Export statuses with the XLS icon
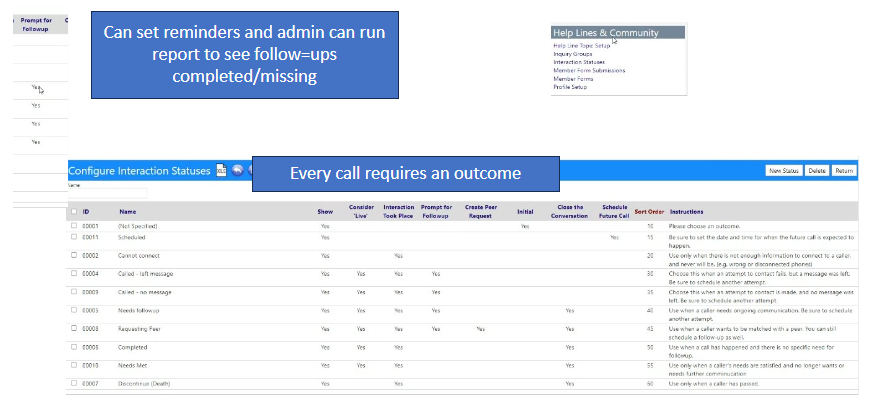 pyautogui.click(x=221, y=171)
